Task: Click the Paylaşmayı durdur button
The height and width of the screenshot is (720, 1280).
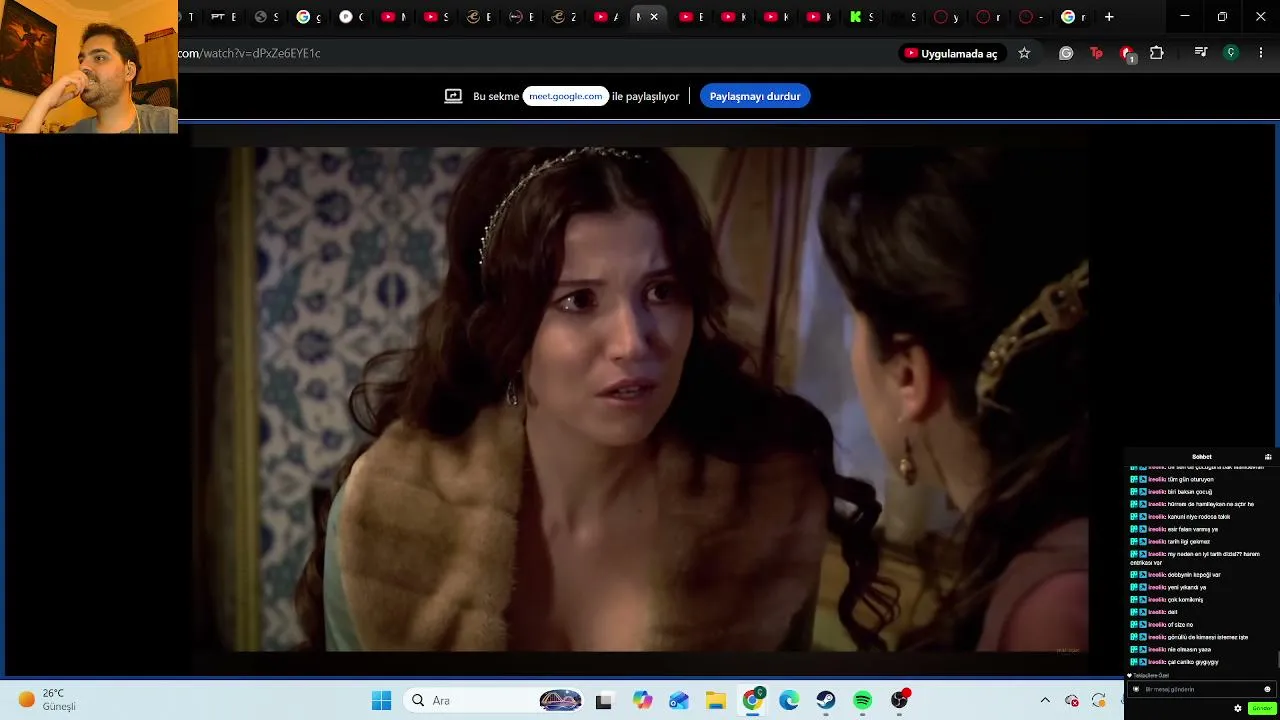Action: tap(755, 96)
